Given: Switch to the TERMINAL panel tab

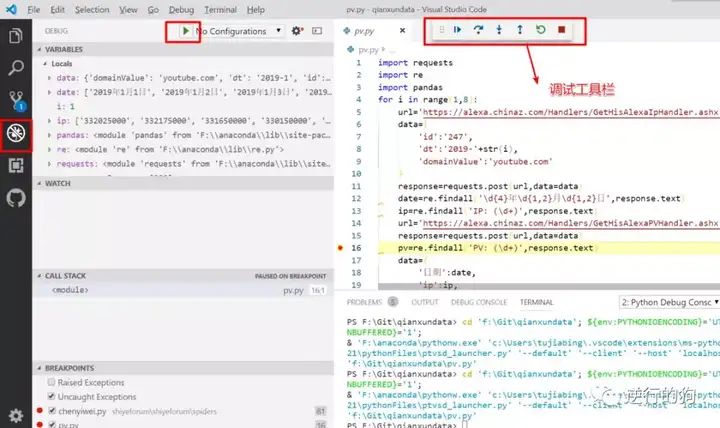Looking at the screenshot, I should [536, 302].
